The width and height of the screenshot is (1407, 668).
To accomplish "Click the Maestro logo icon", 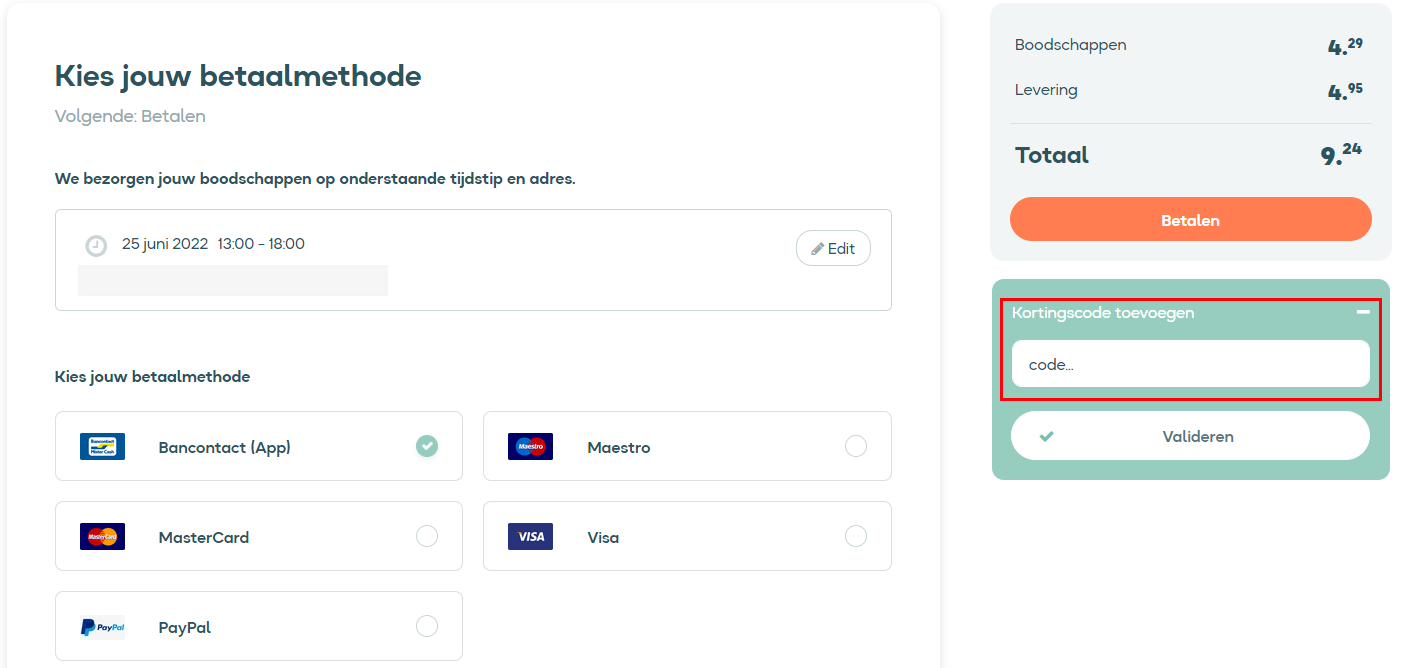I will [530, 446].
